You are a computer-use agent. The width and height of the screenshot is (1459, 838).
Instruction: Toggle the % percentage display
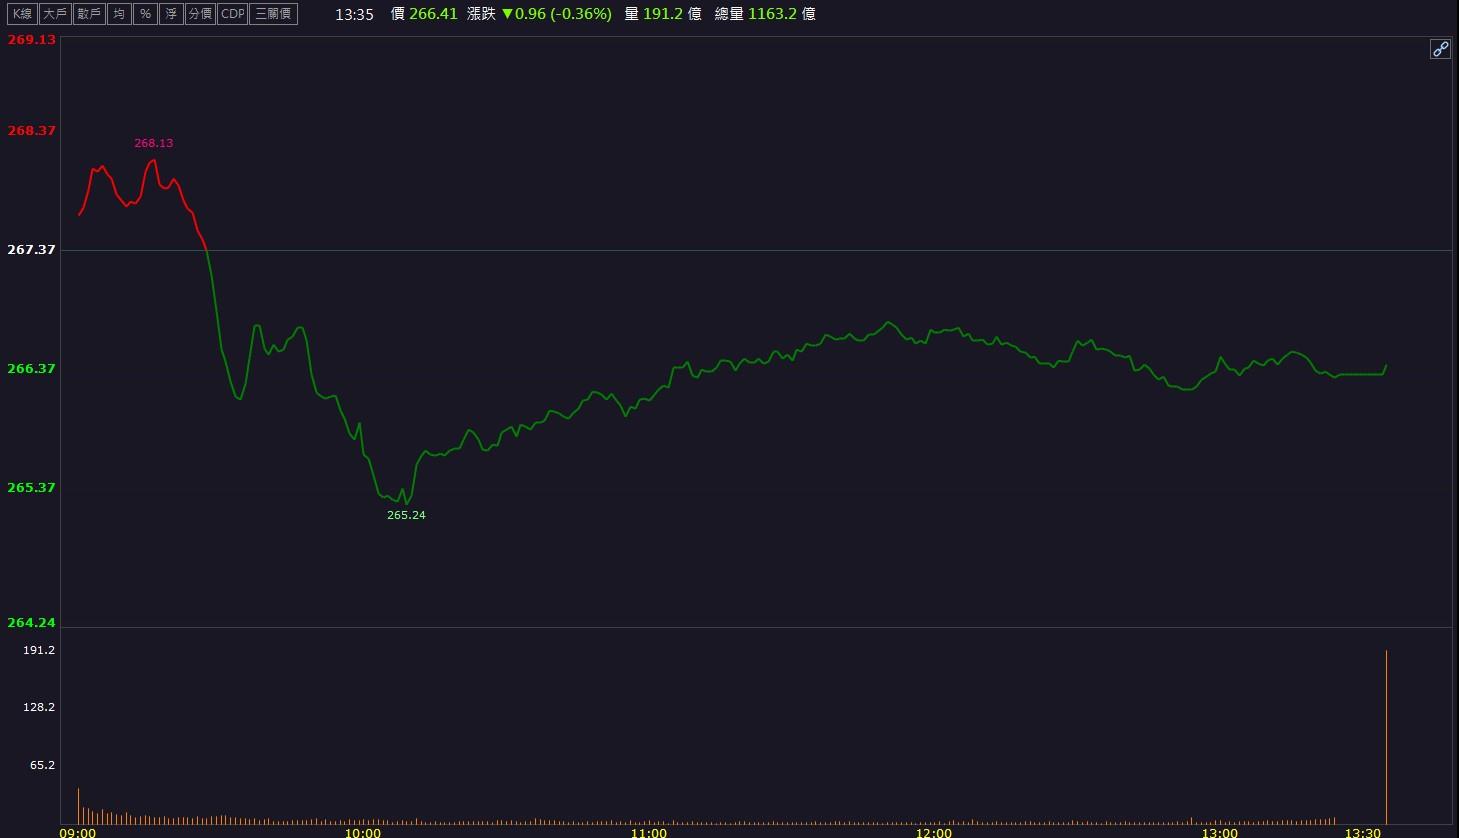(x=146, y=14)
